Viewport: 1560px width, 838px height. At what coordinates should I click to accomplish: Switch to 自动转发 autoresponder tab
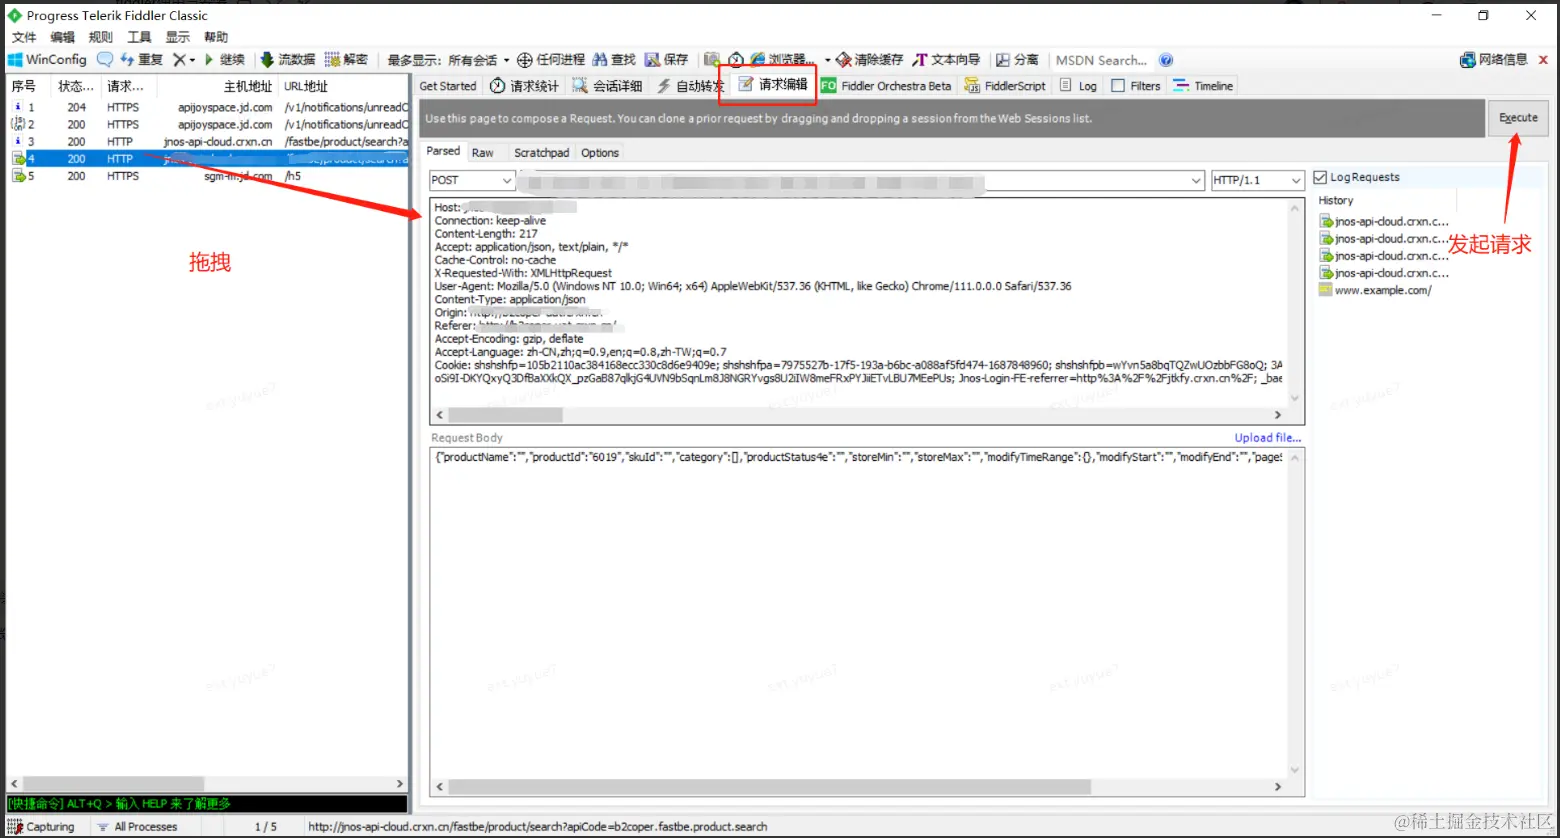coord(691,86)
